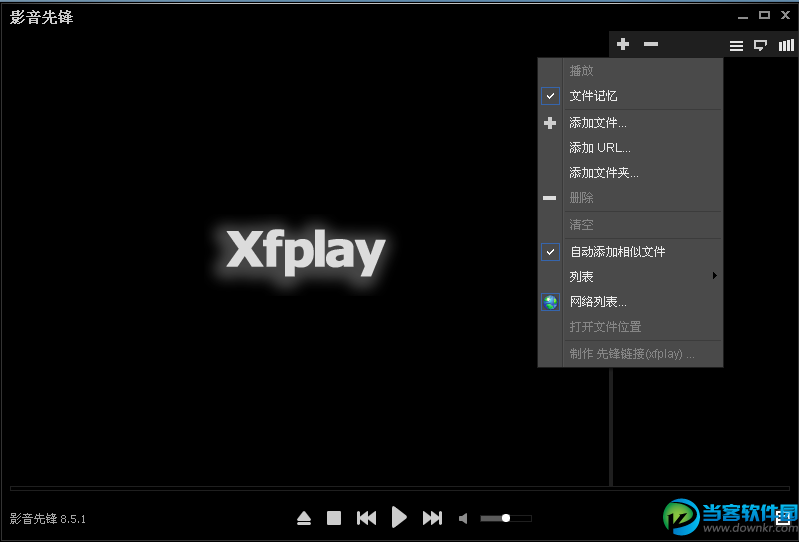This screenshot has height=542, width=799.
Task: Click the volume slider handle
Action: pyautogui.click(x=505, y=518)
